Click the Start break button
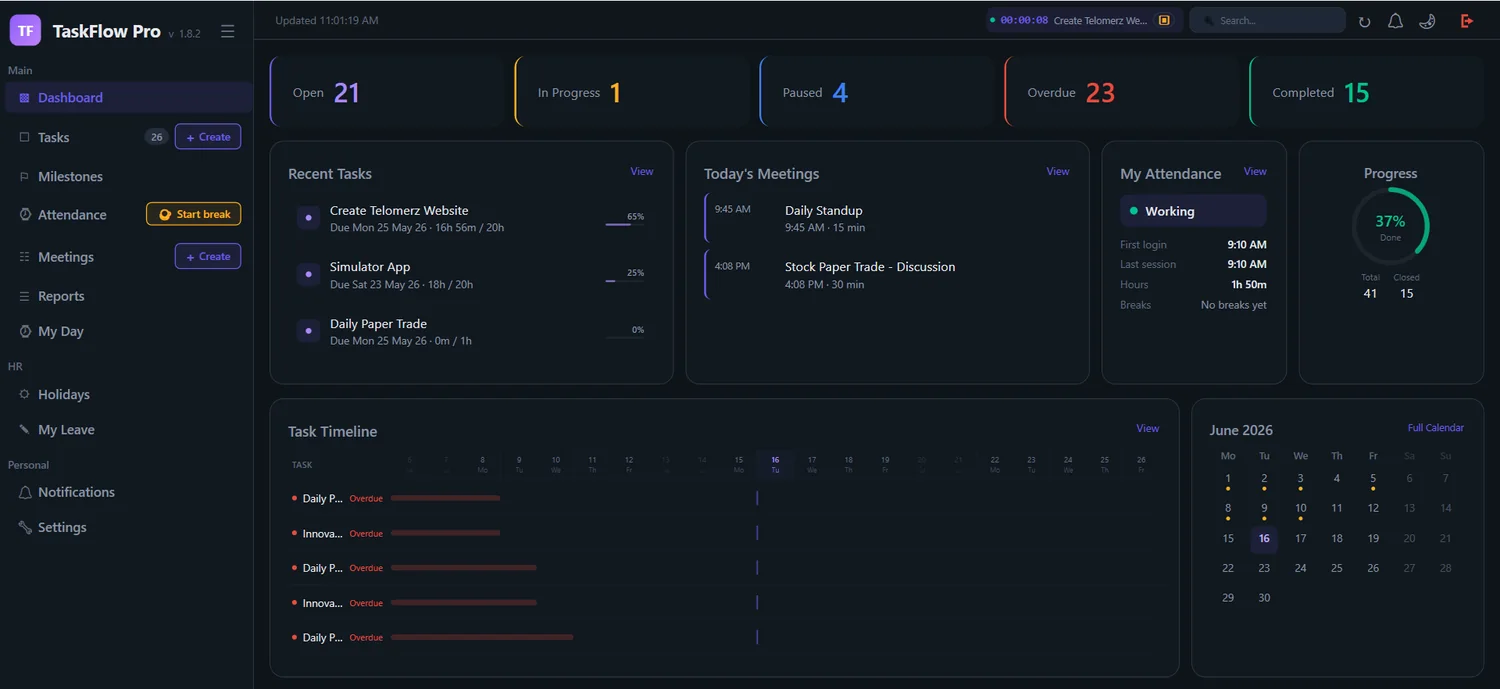Screen dimensions: 1500x689 click(x=194, y=214)
